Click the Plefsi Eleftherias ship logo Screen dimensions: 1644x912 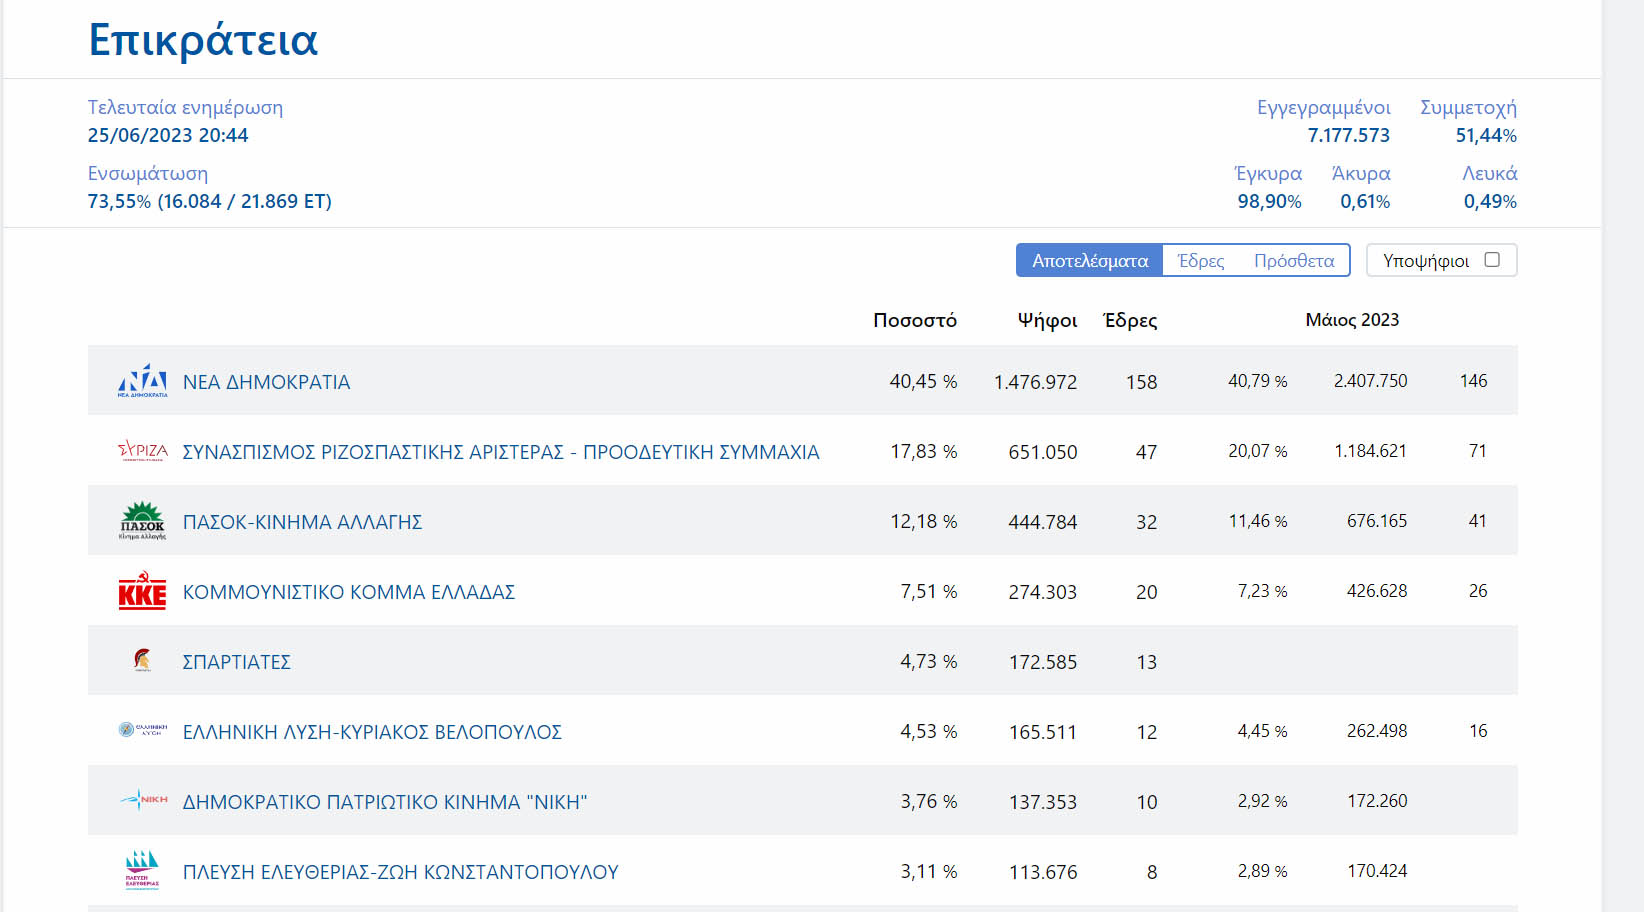[142, 870]
